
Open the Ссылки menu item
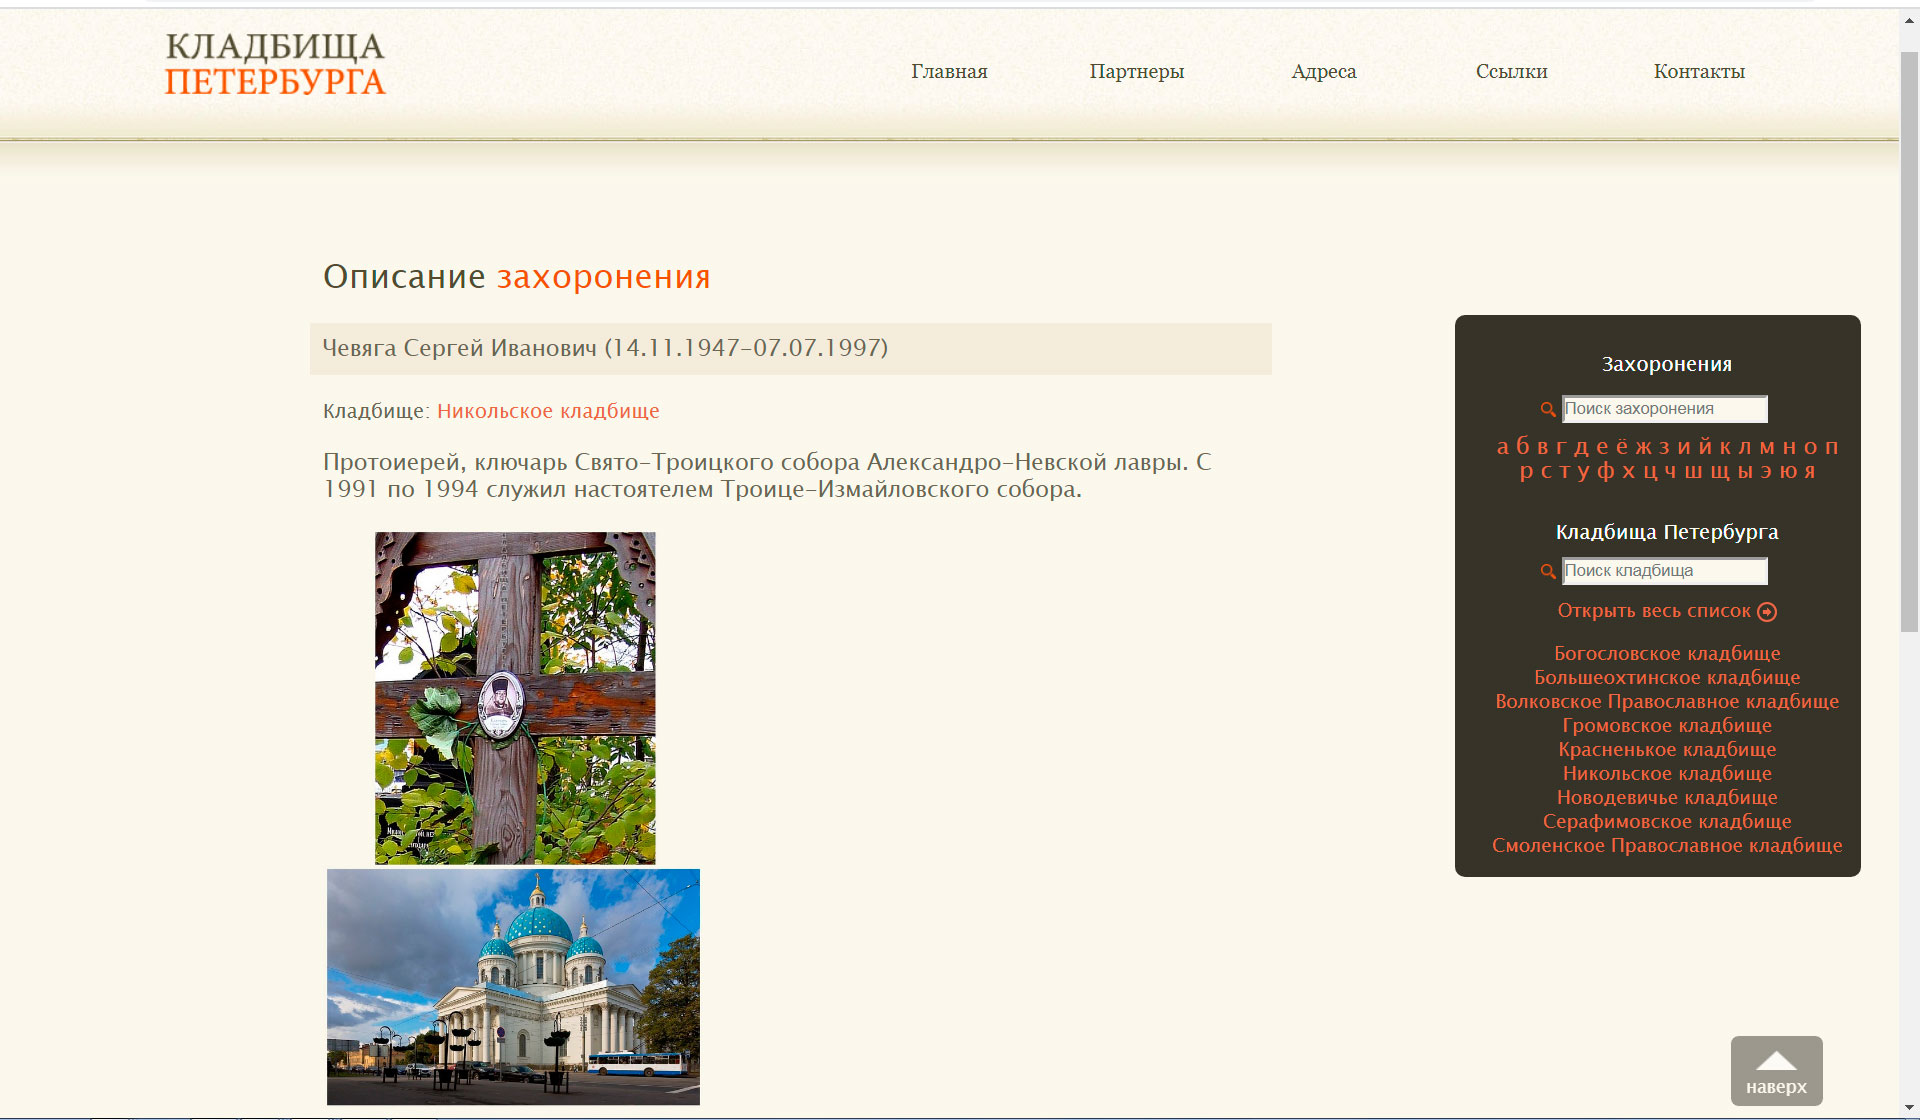pos(1512,71)
